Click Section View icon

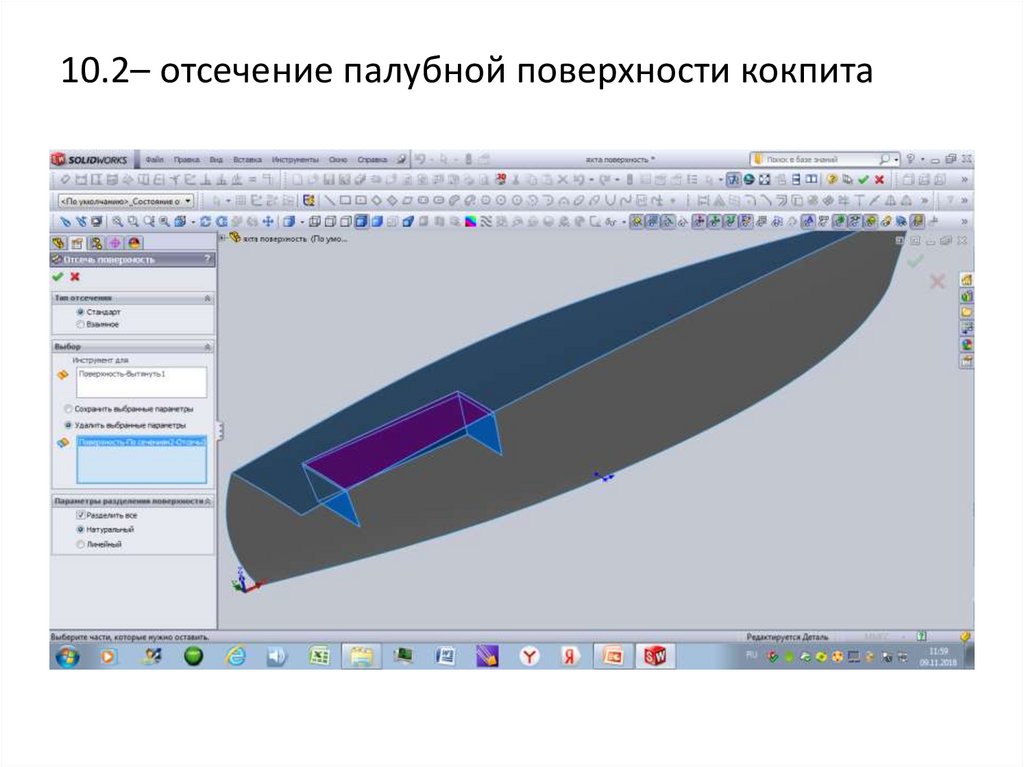point(408,222)
